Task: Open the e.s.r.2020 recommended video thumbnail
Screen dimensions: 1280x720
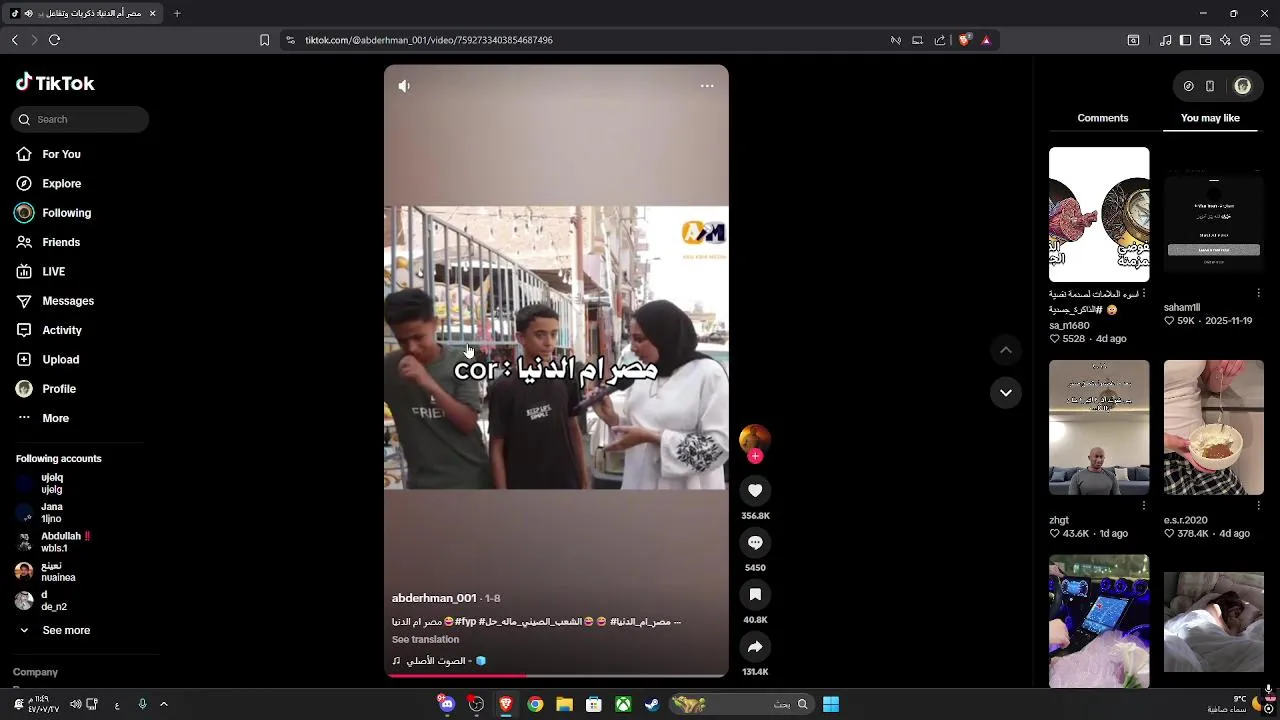Action: tap(1214, 428)
